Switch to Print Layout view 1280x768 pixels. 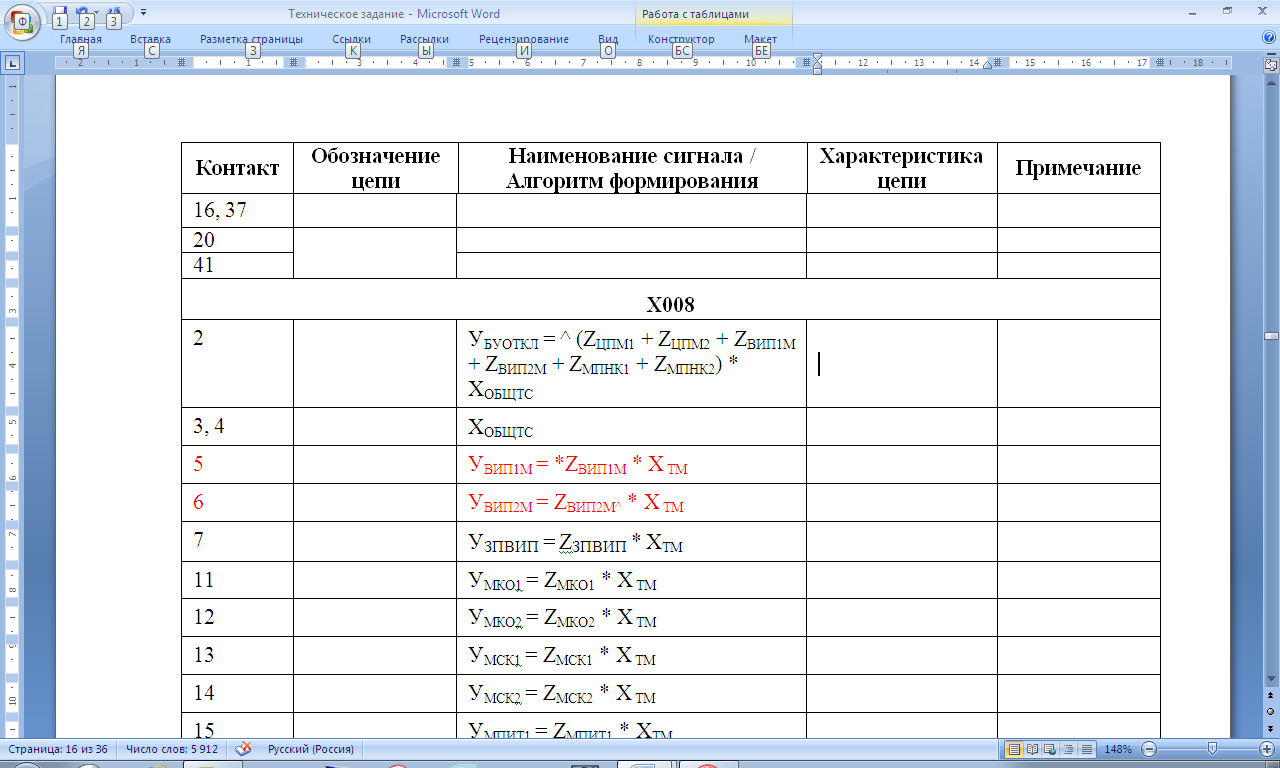[x=1013, y=749]
